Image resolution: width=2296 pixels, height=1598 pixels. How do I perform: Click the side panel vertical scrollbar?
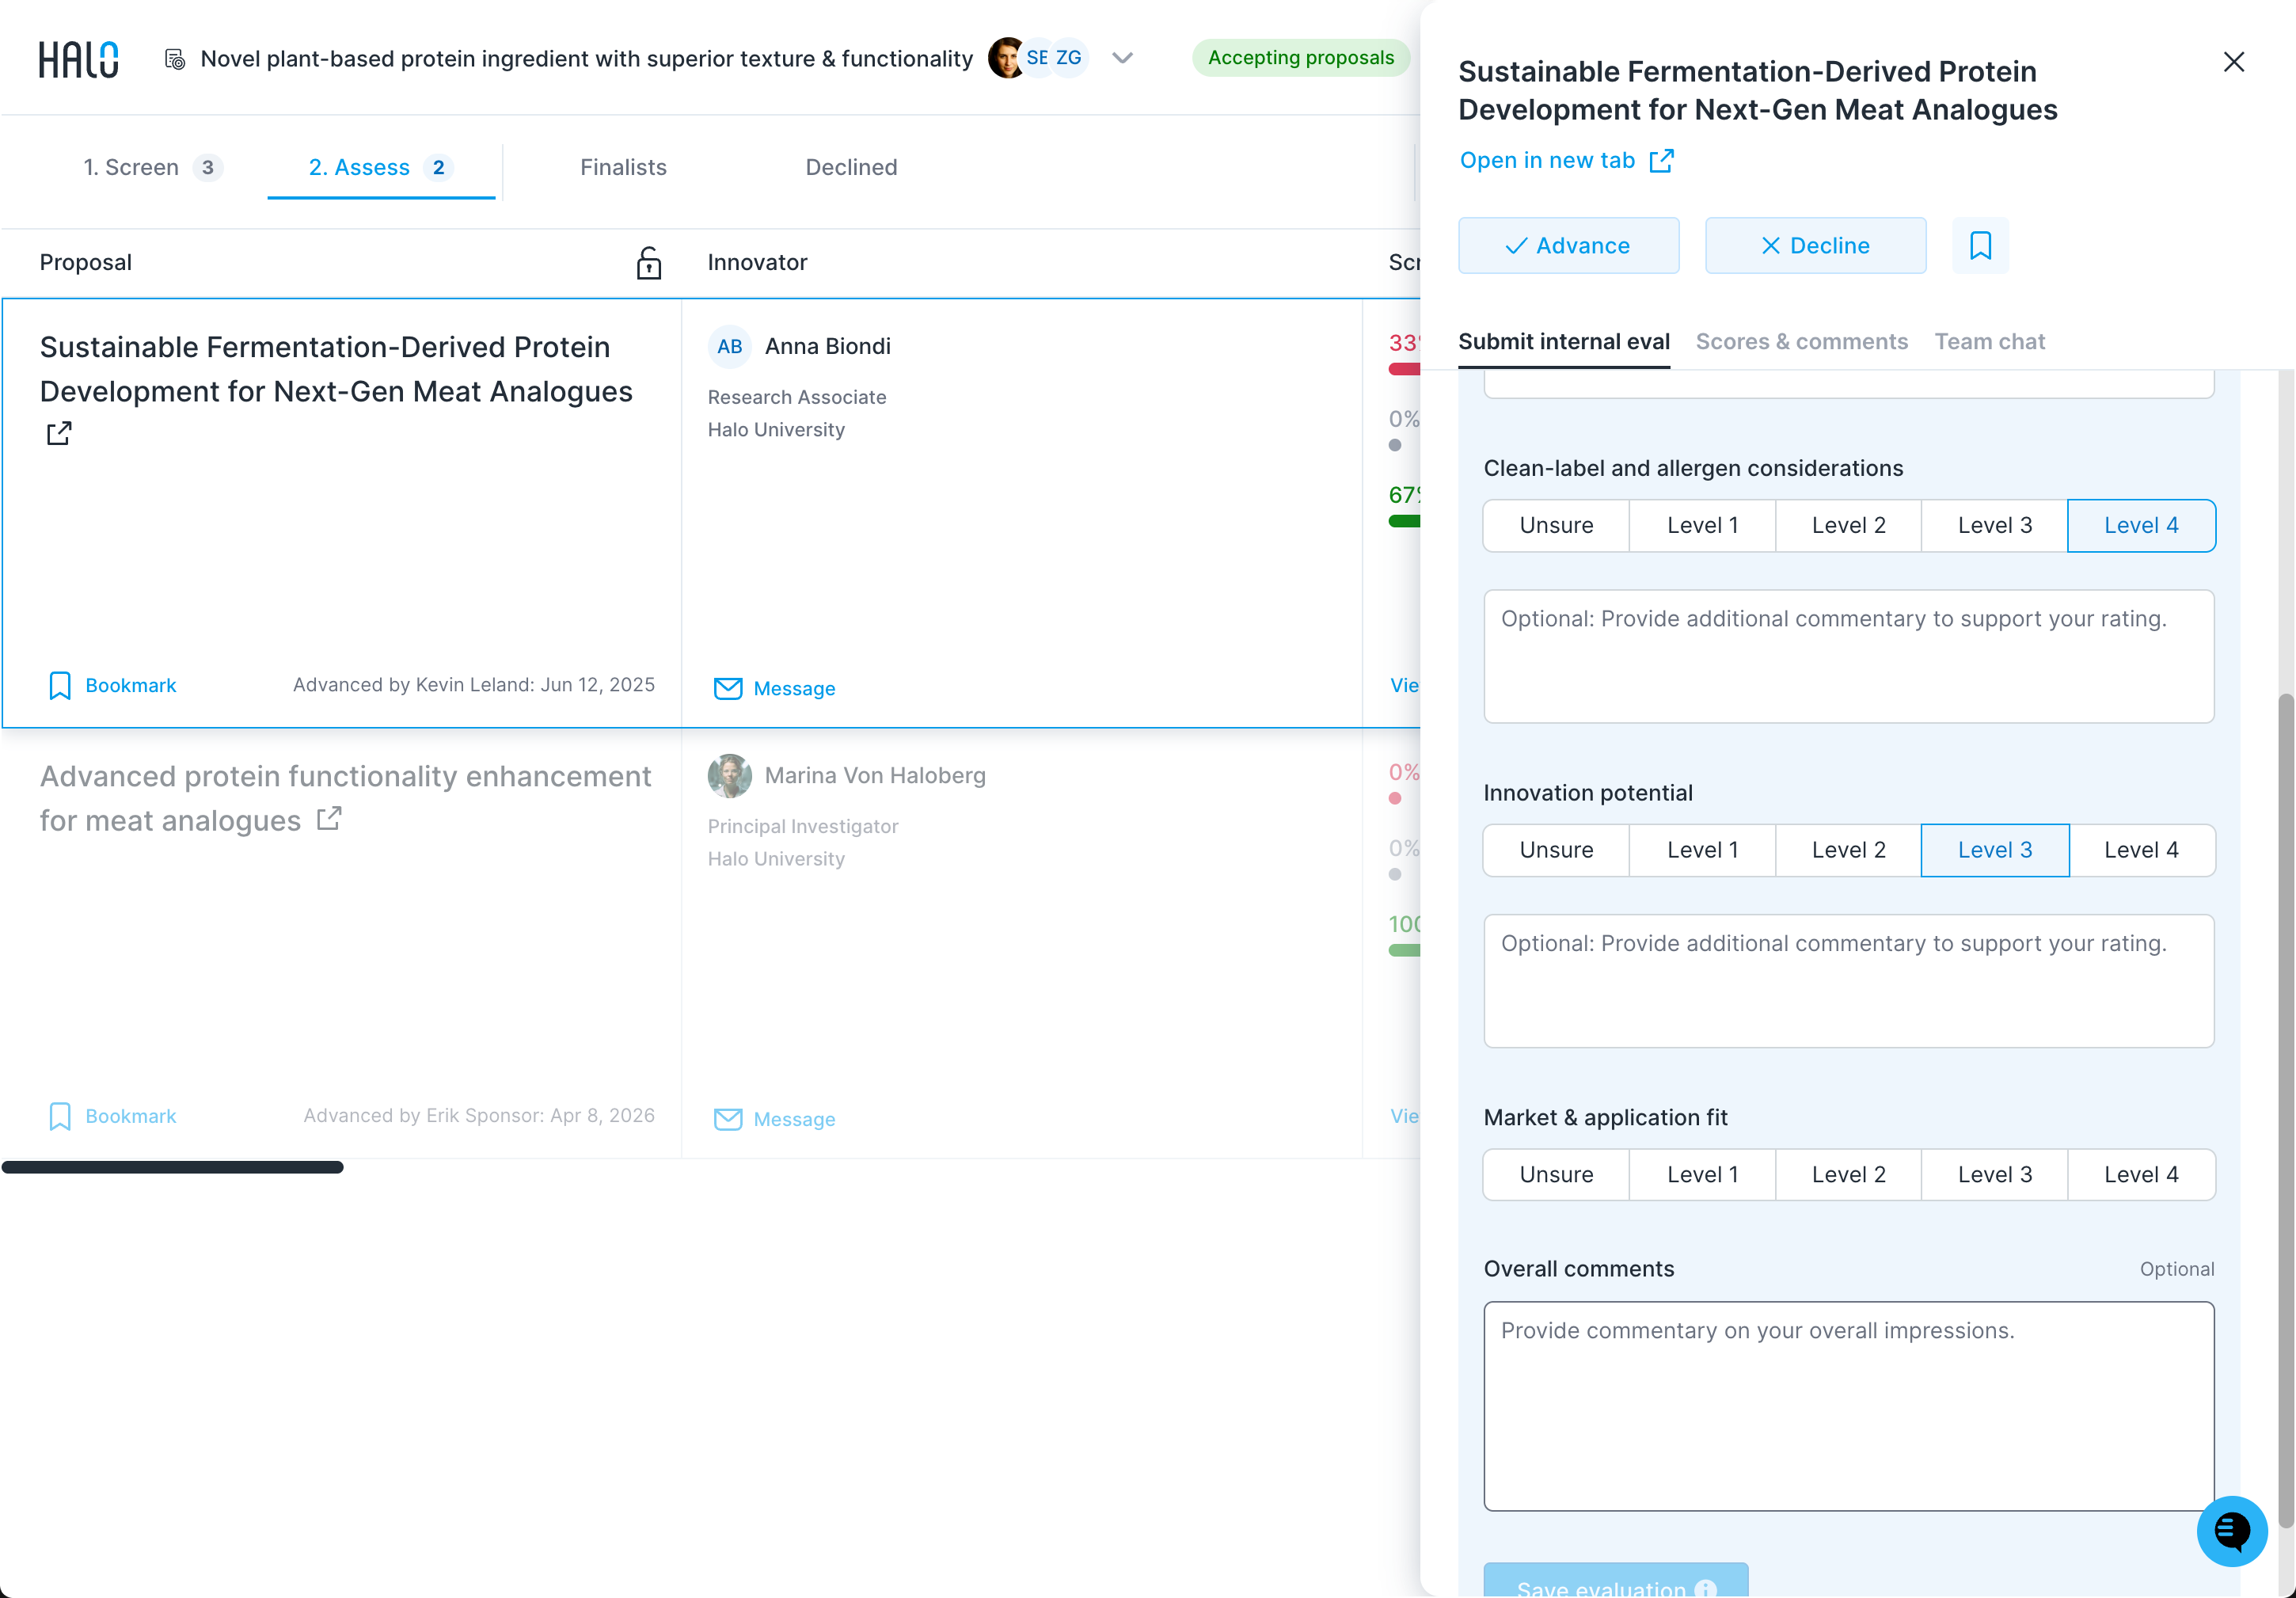(2285, 1110)
